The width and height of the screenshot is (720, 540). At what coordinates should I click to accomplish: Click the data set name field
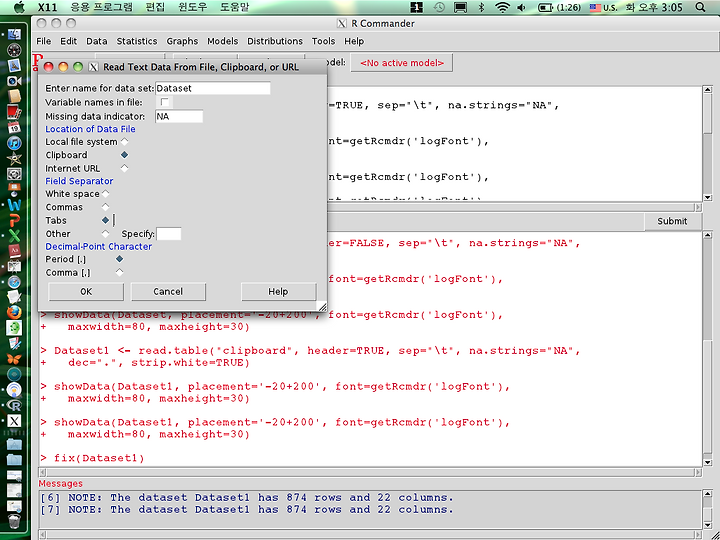(213, 88)
